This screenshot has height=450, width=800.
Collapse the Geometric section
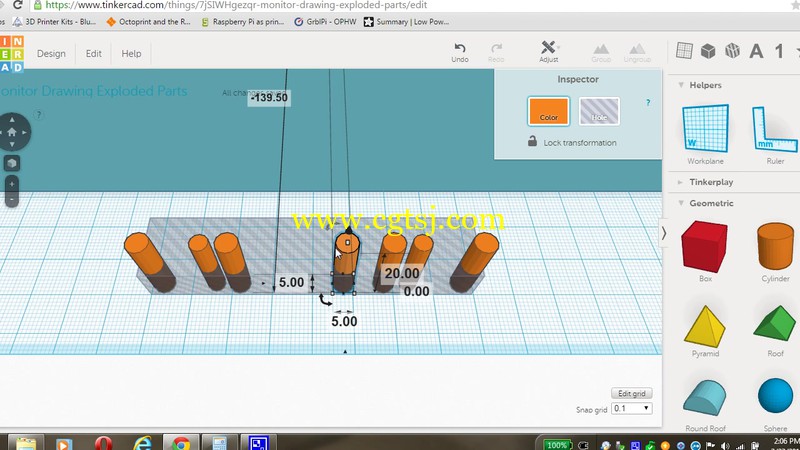[681, 203]
